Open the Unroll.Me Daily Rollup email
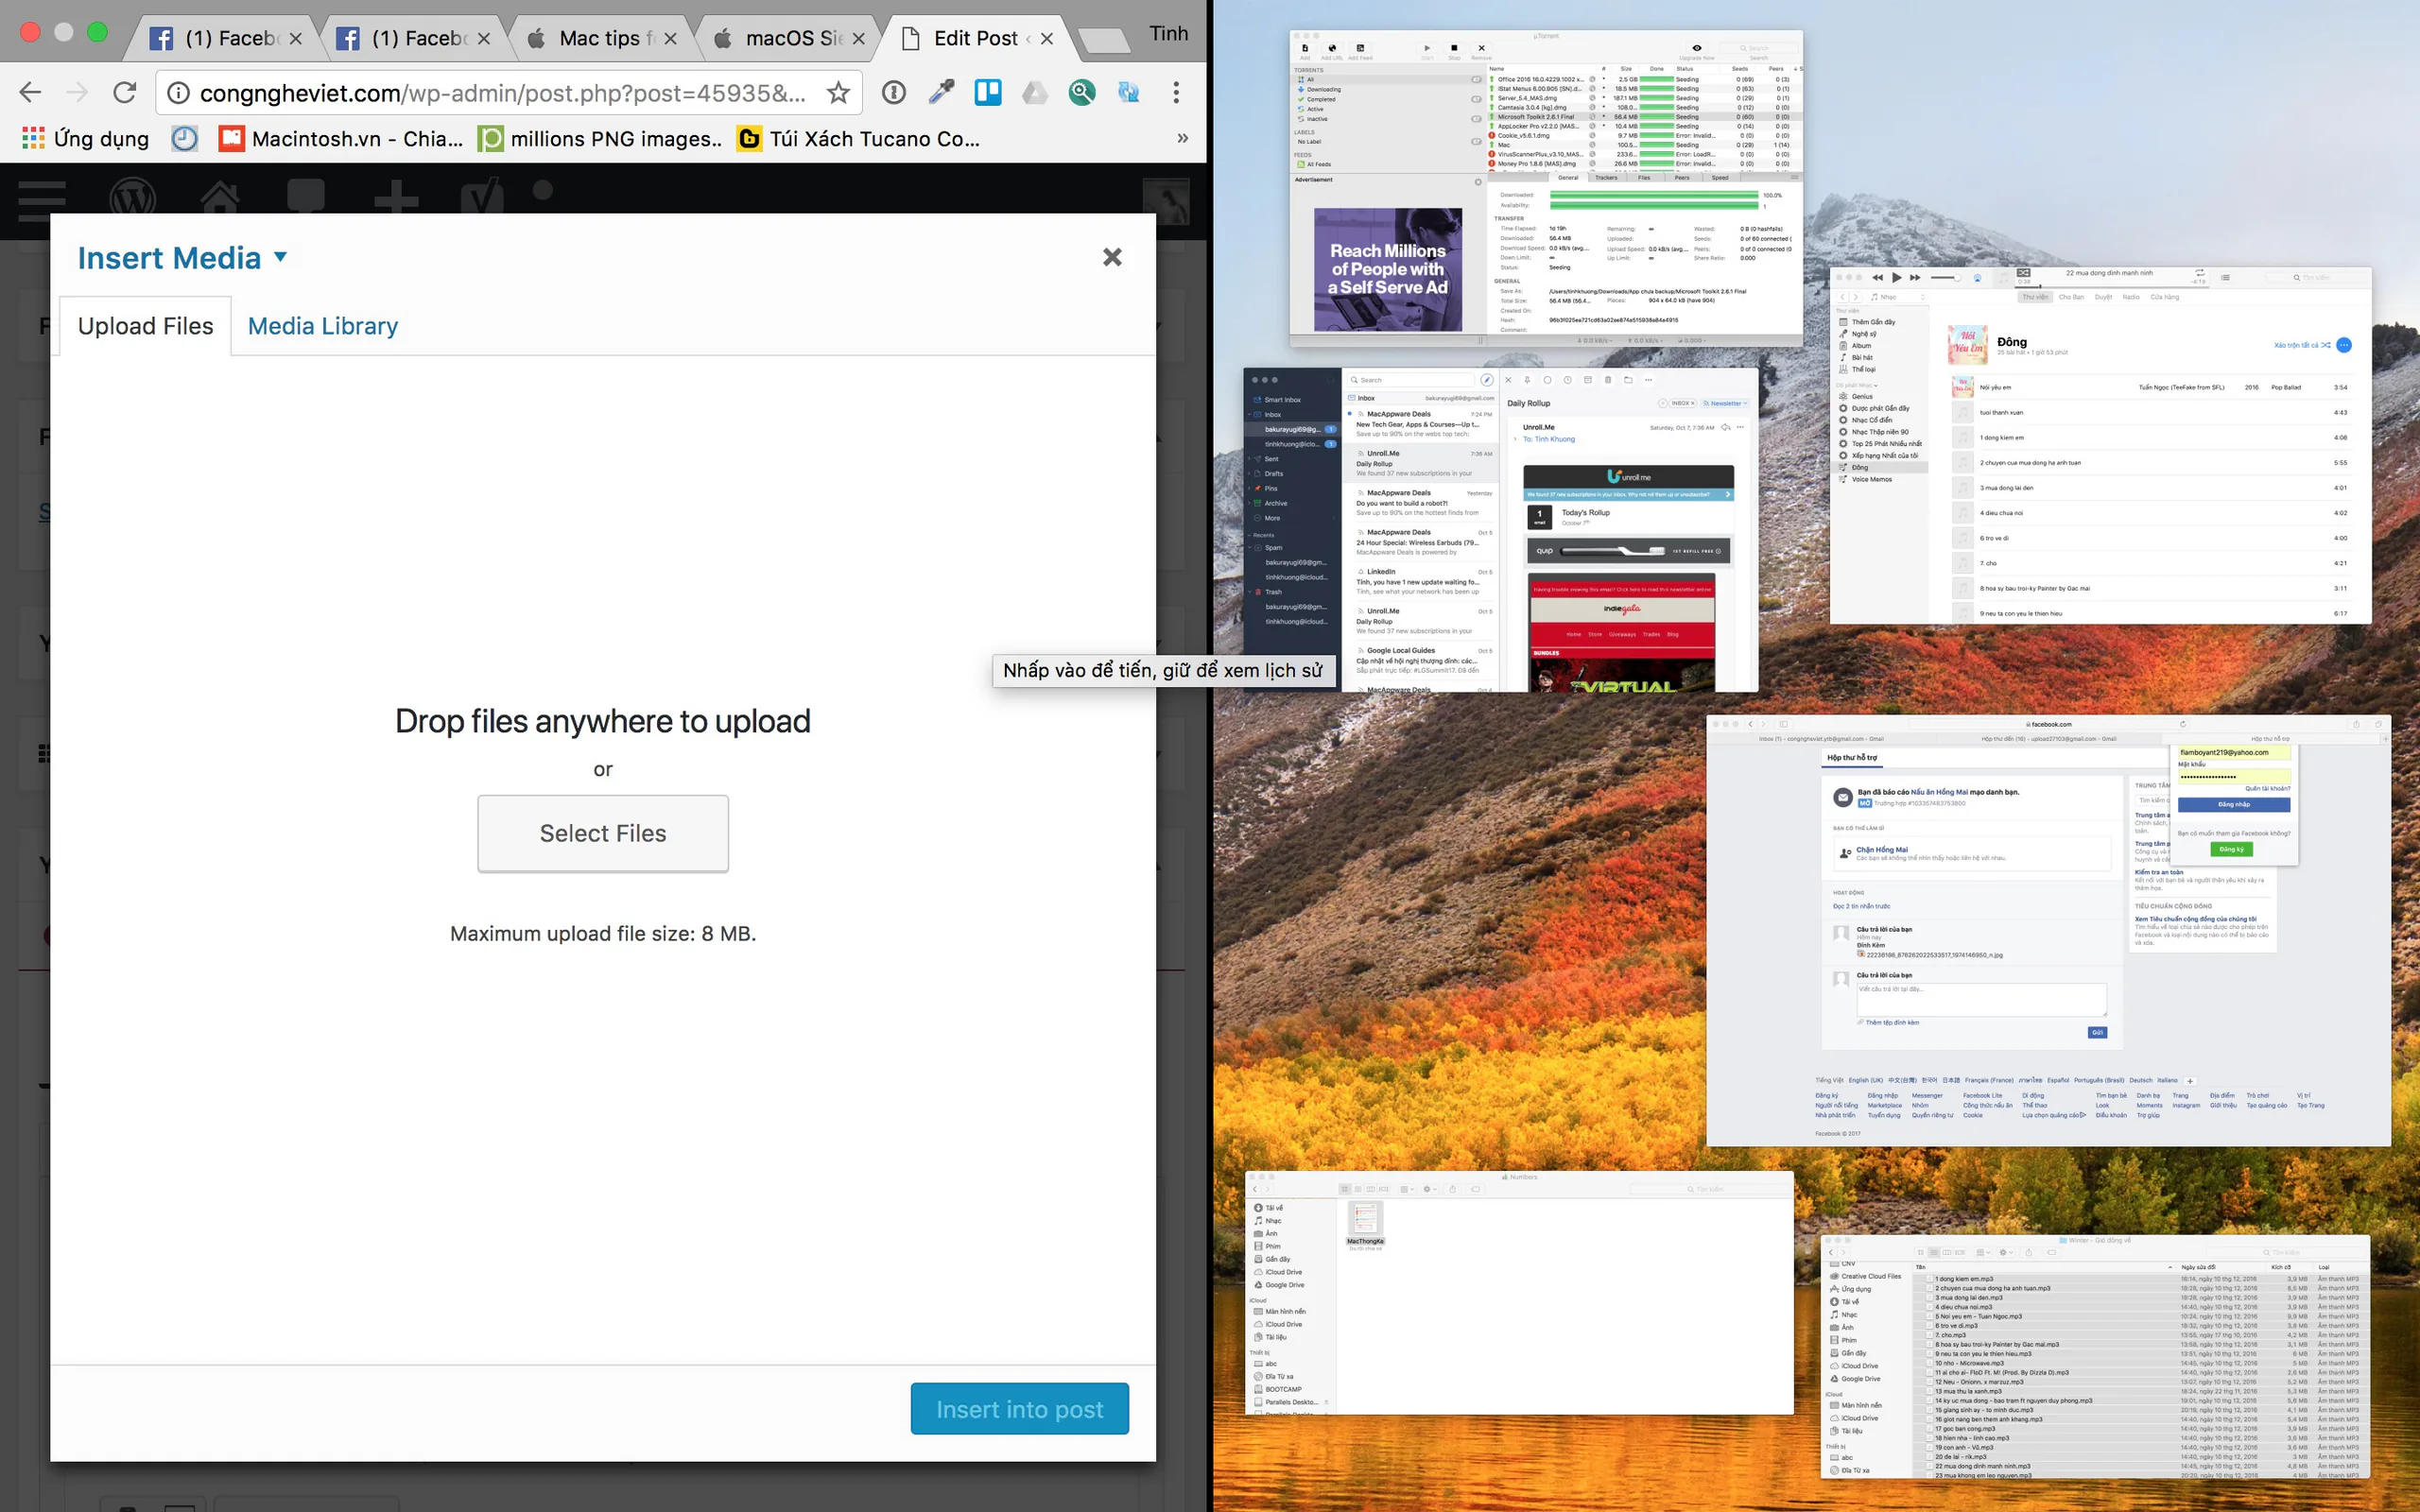This screenshot has width=2420, height=1512. point(1422,464)
